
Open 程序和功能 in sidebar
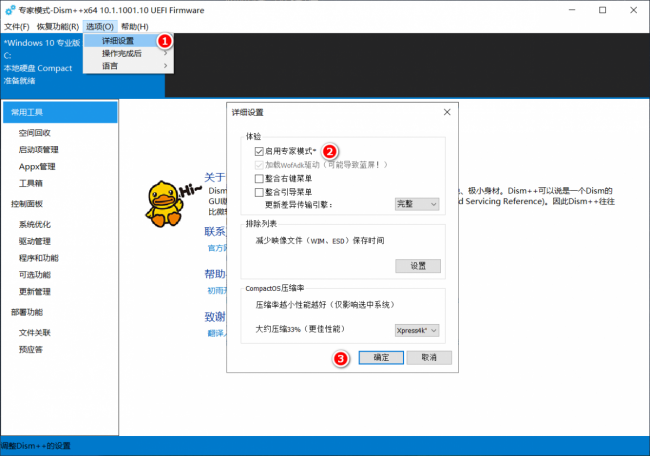[x=39, y=258]
